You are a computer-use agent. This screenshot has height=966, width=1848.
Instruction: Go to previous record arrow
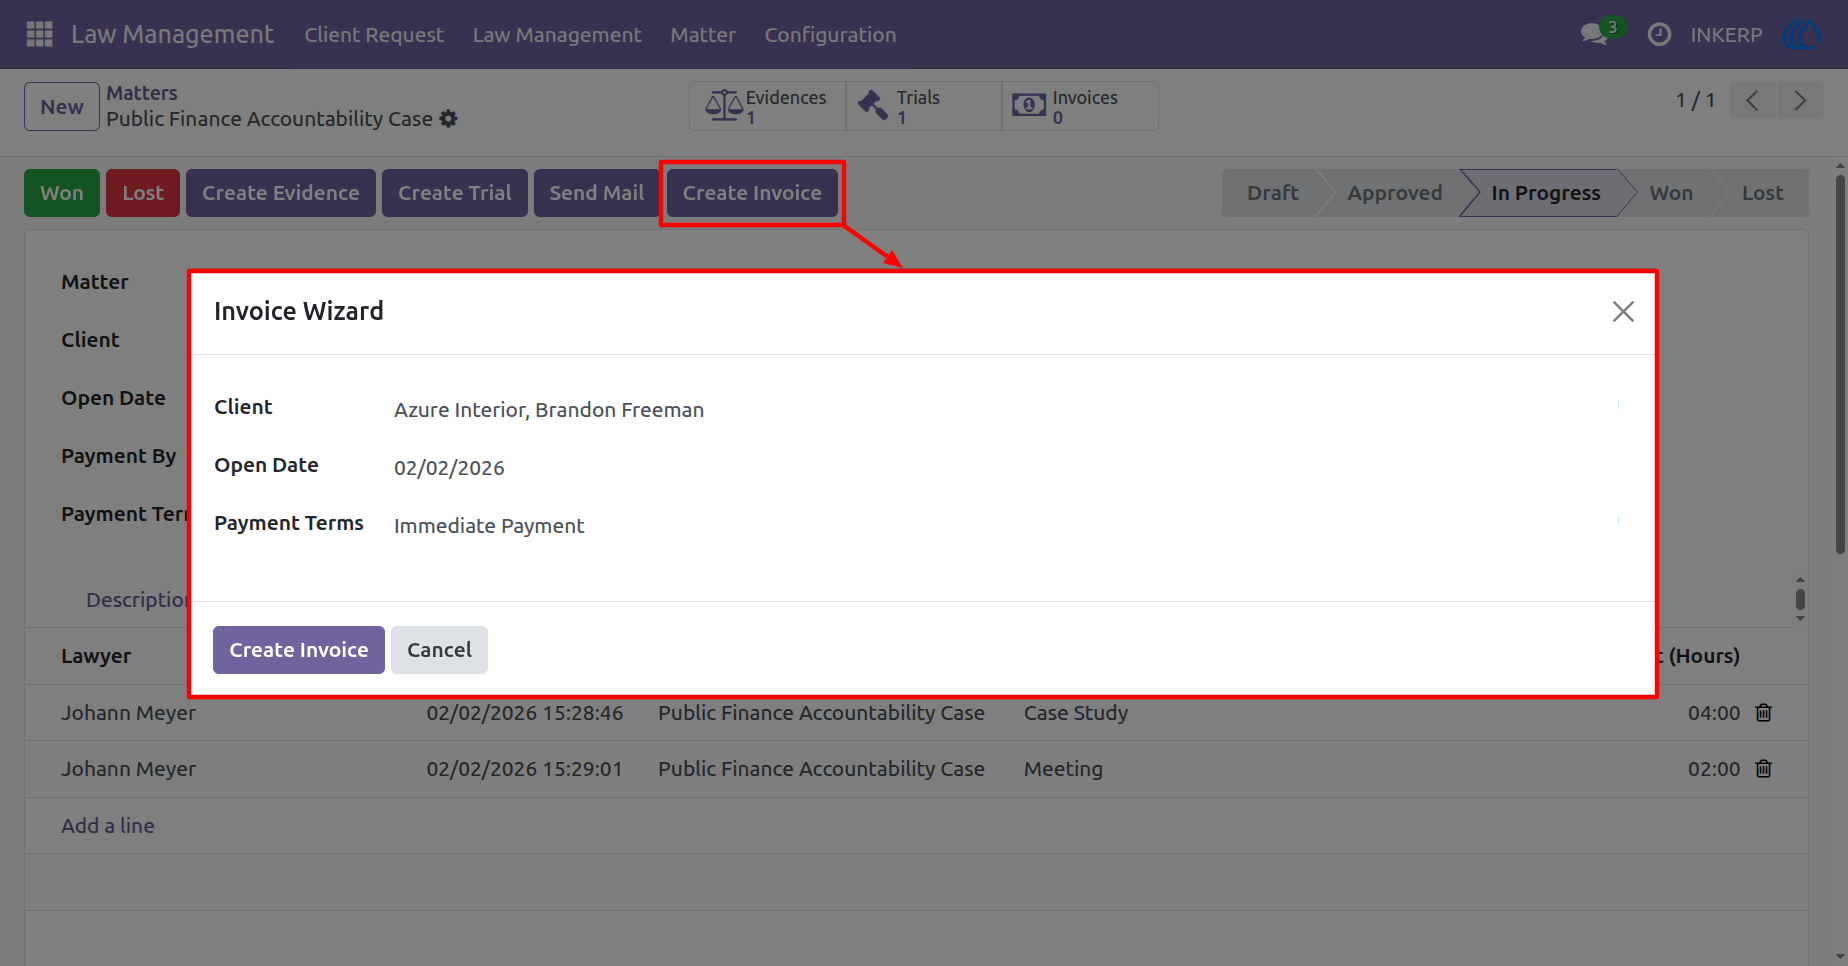coord(1752,101)
